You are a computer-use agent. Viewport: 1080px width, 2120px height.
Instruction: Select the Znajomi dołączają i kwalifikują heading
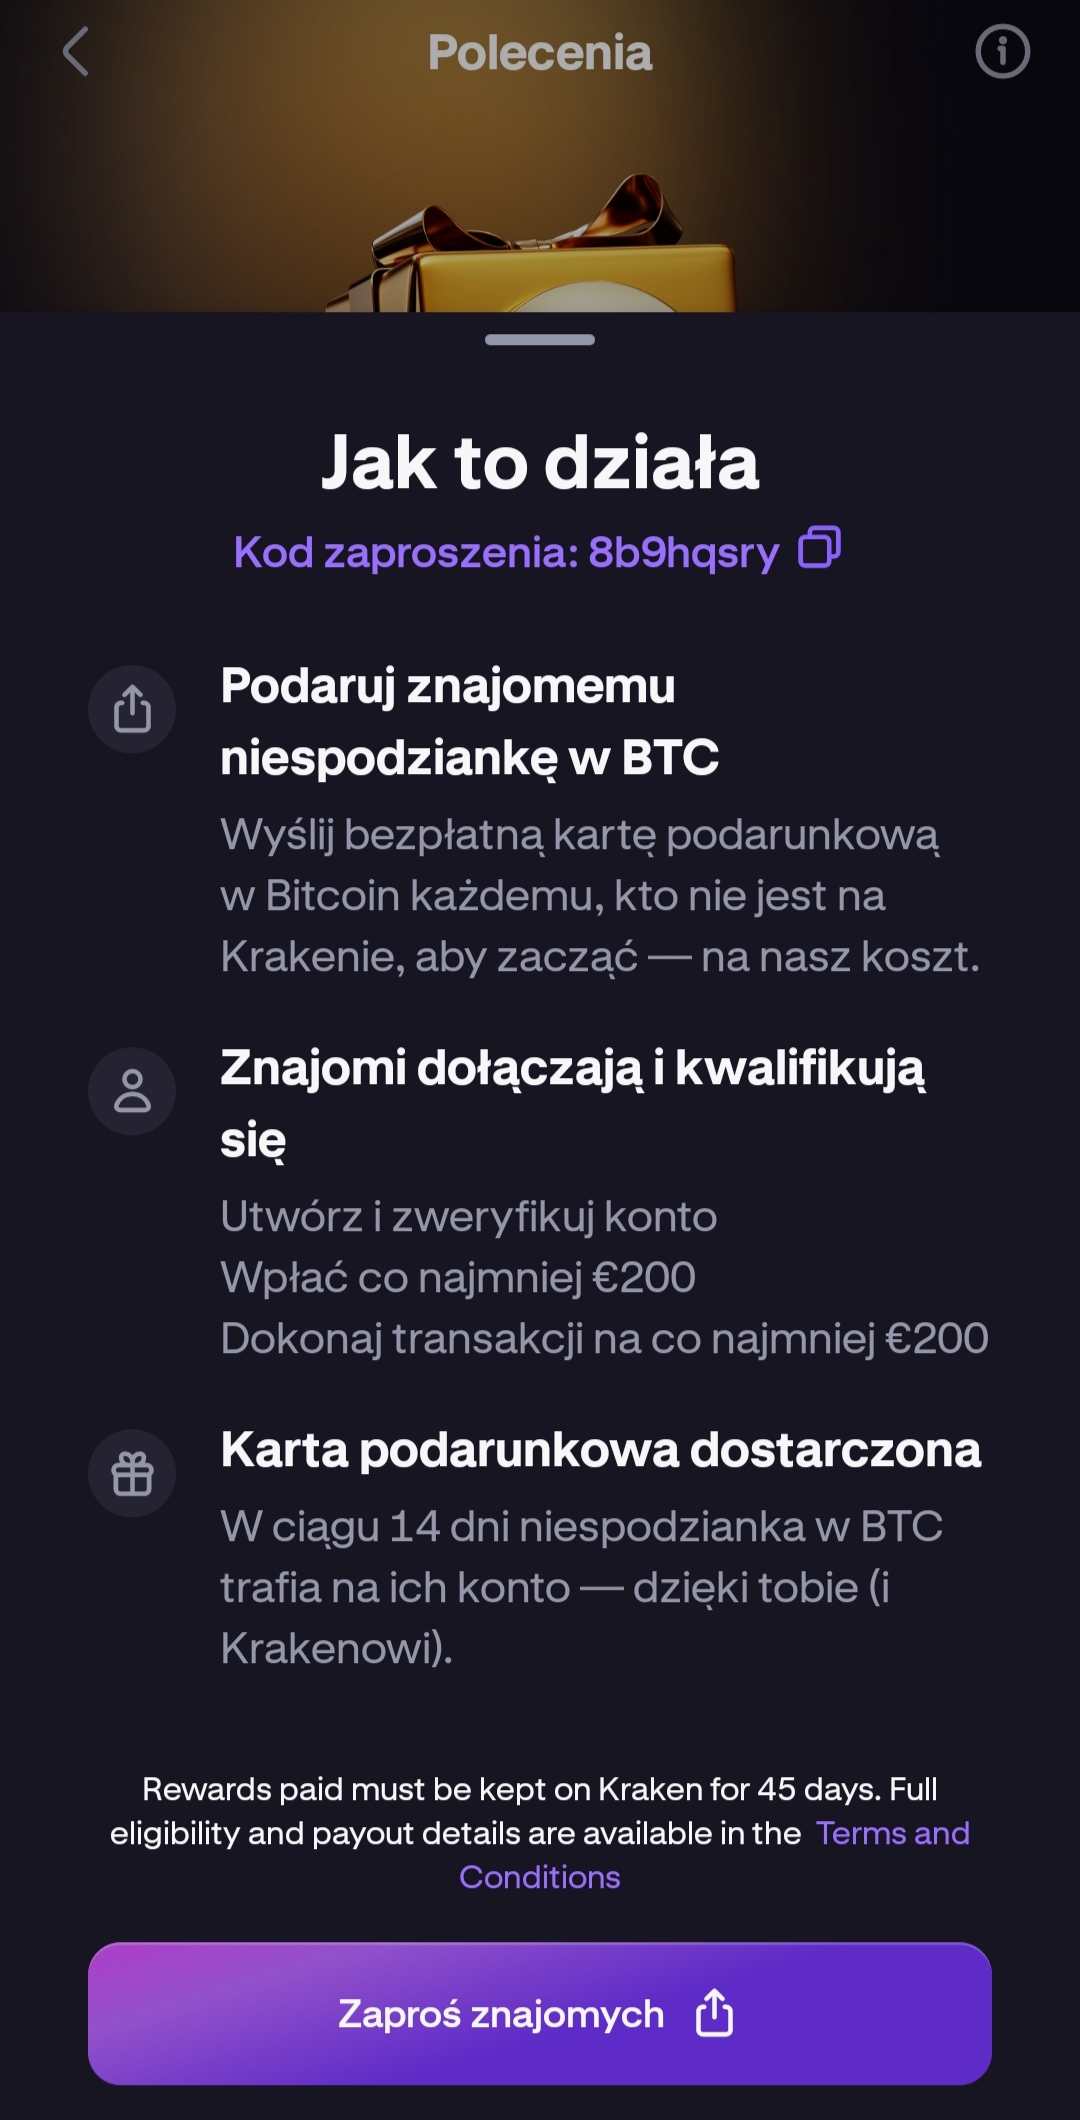click(572, 1103)
